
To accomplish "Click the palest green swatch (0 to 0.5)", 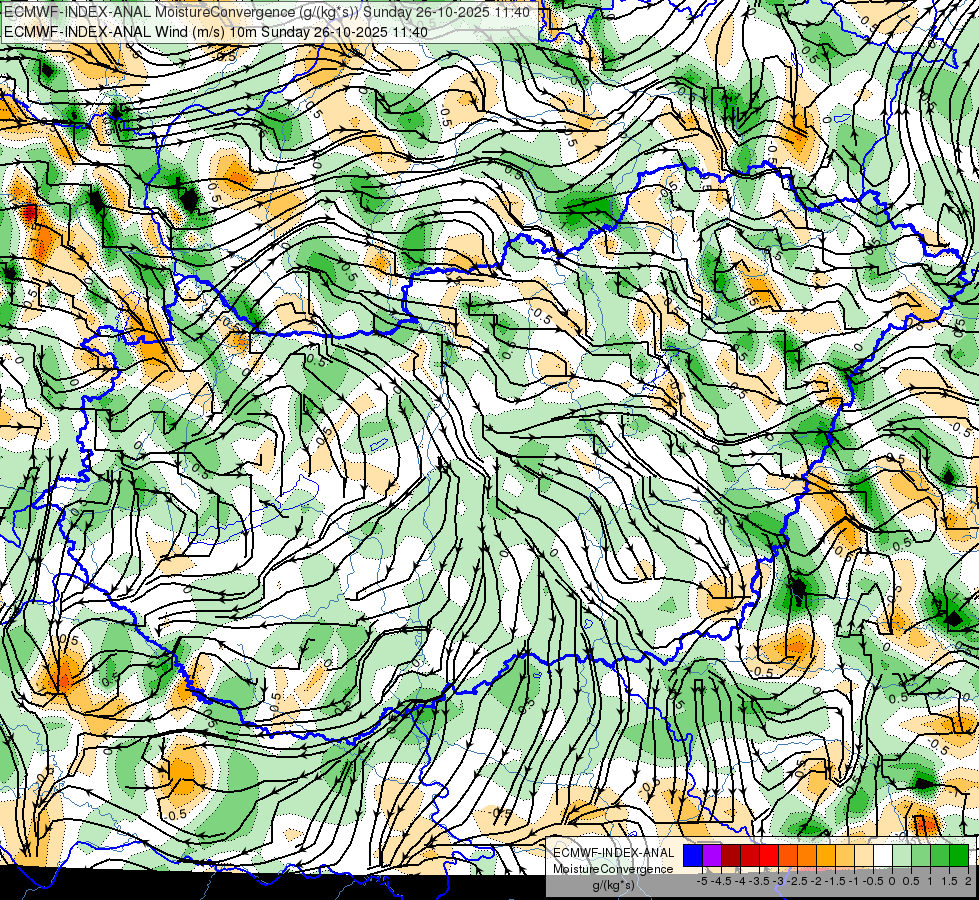I will point(902,856).
